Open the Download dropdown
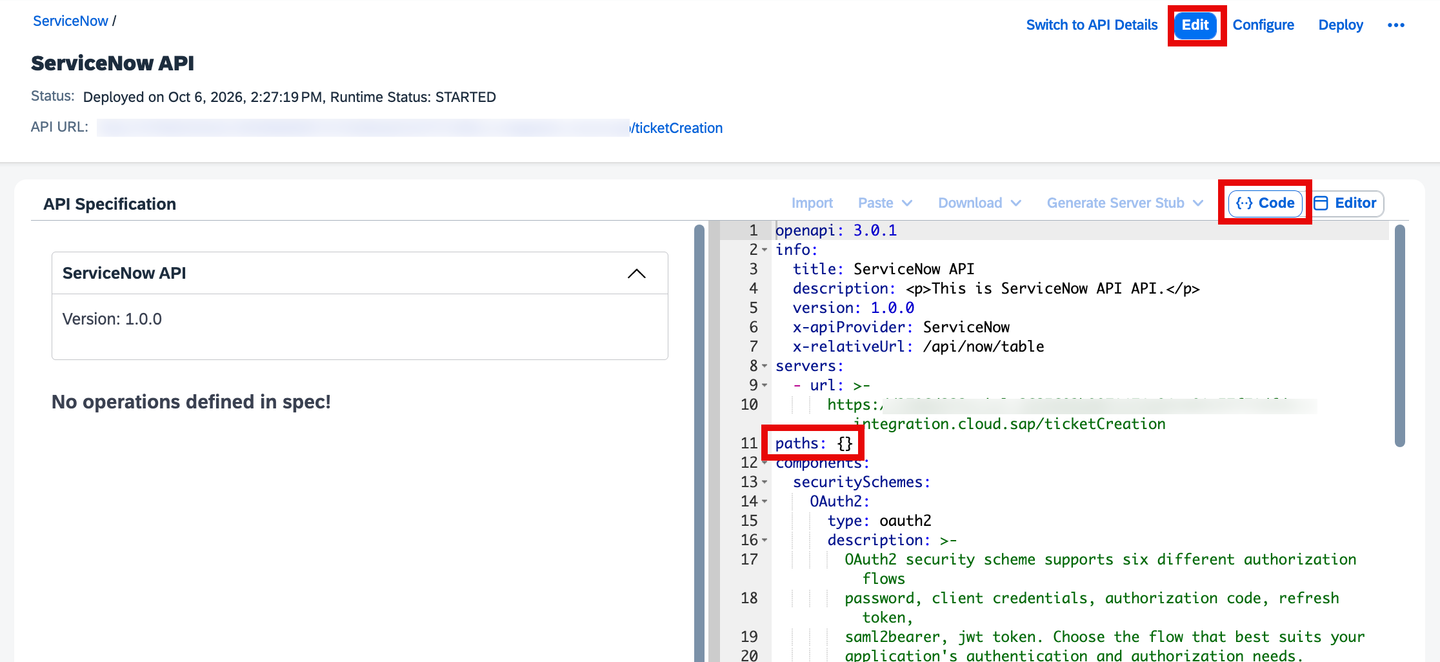Viewport: 1440px width, 662px height. [979, 203]
